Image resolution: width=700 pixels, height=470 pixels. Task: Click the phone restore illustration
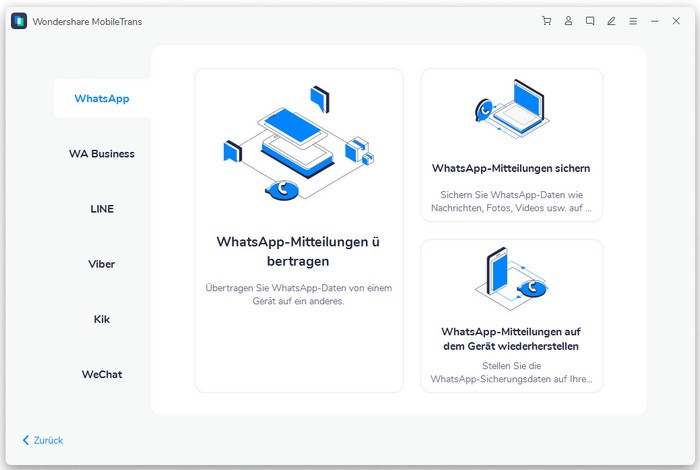pyautogui.click(x=512, y=278)
